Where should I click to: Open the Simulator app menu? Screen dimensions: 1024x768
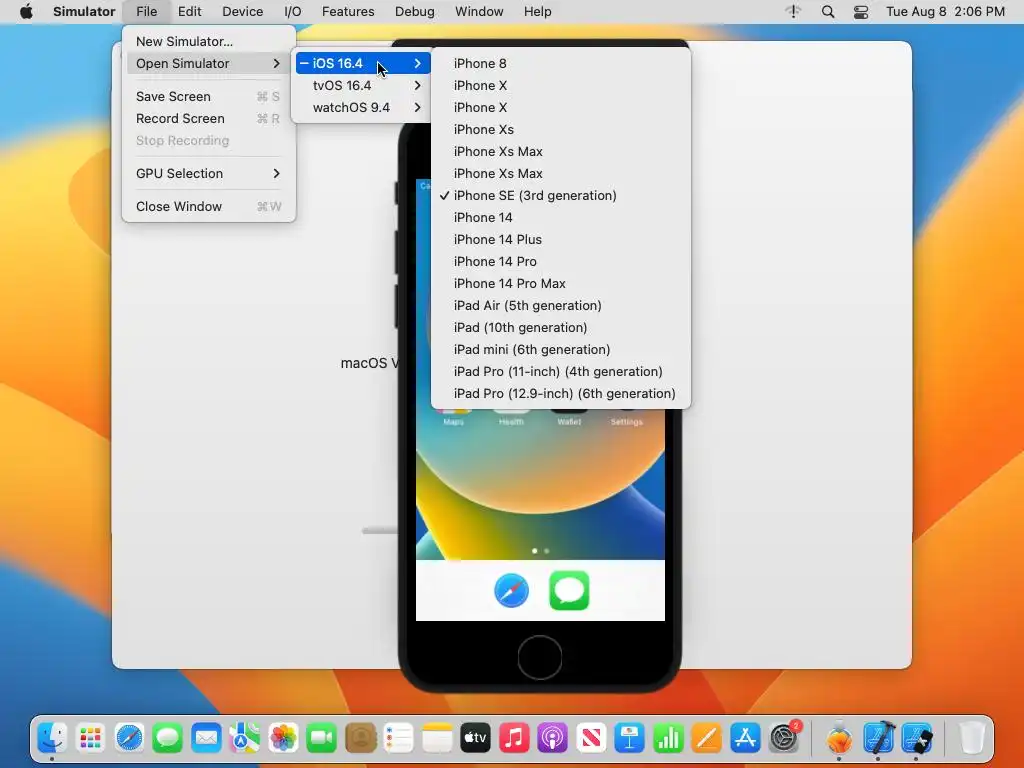pyautogui.click(x=84, y=12)
